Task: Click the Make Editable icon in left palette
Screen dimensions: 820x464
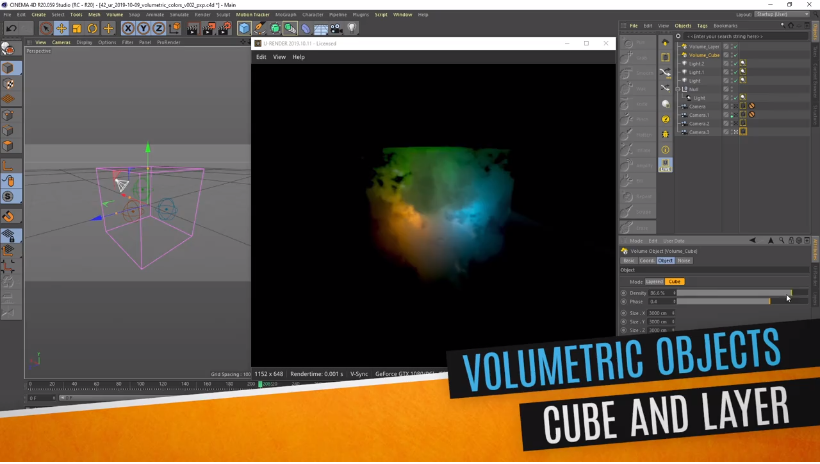Action: tap(8, 48)
